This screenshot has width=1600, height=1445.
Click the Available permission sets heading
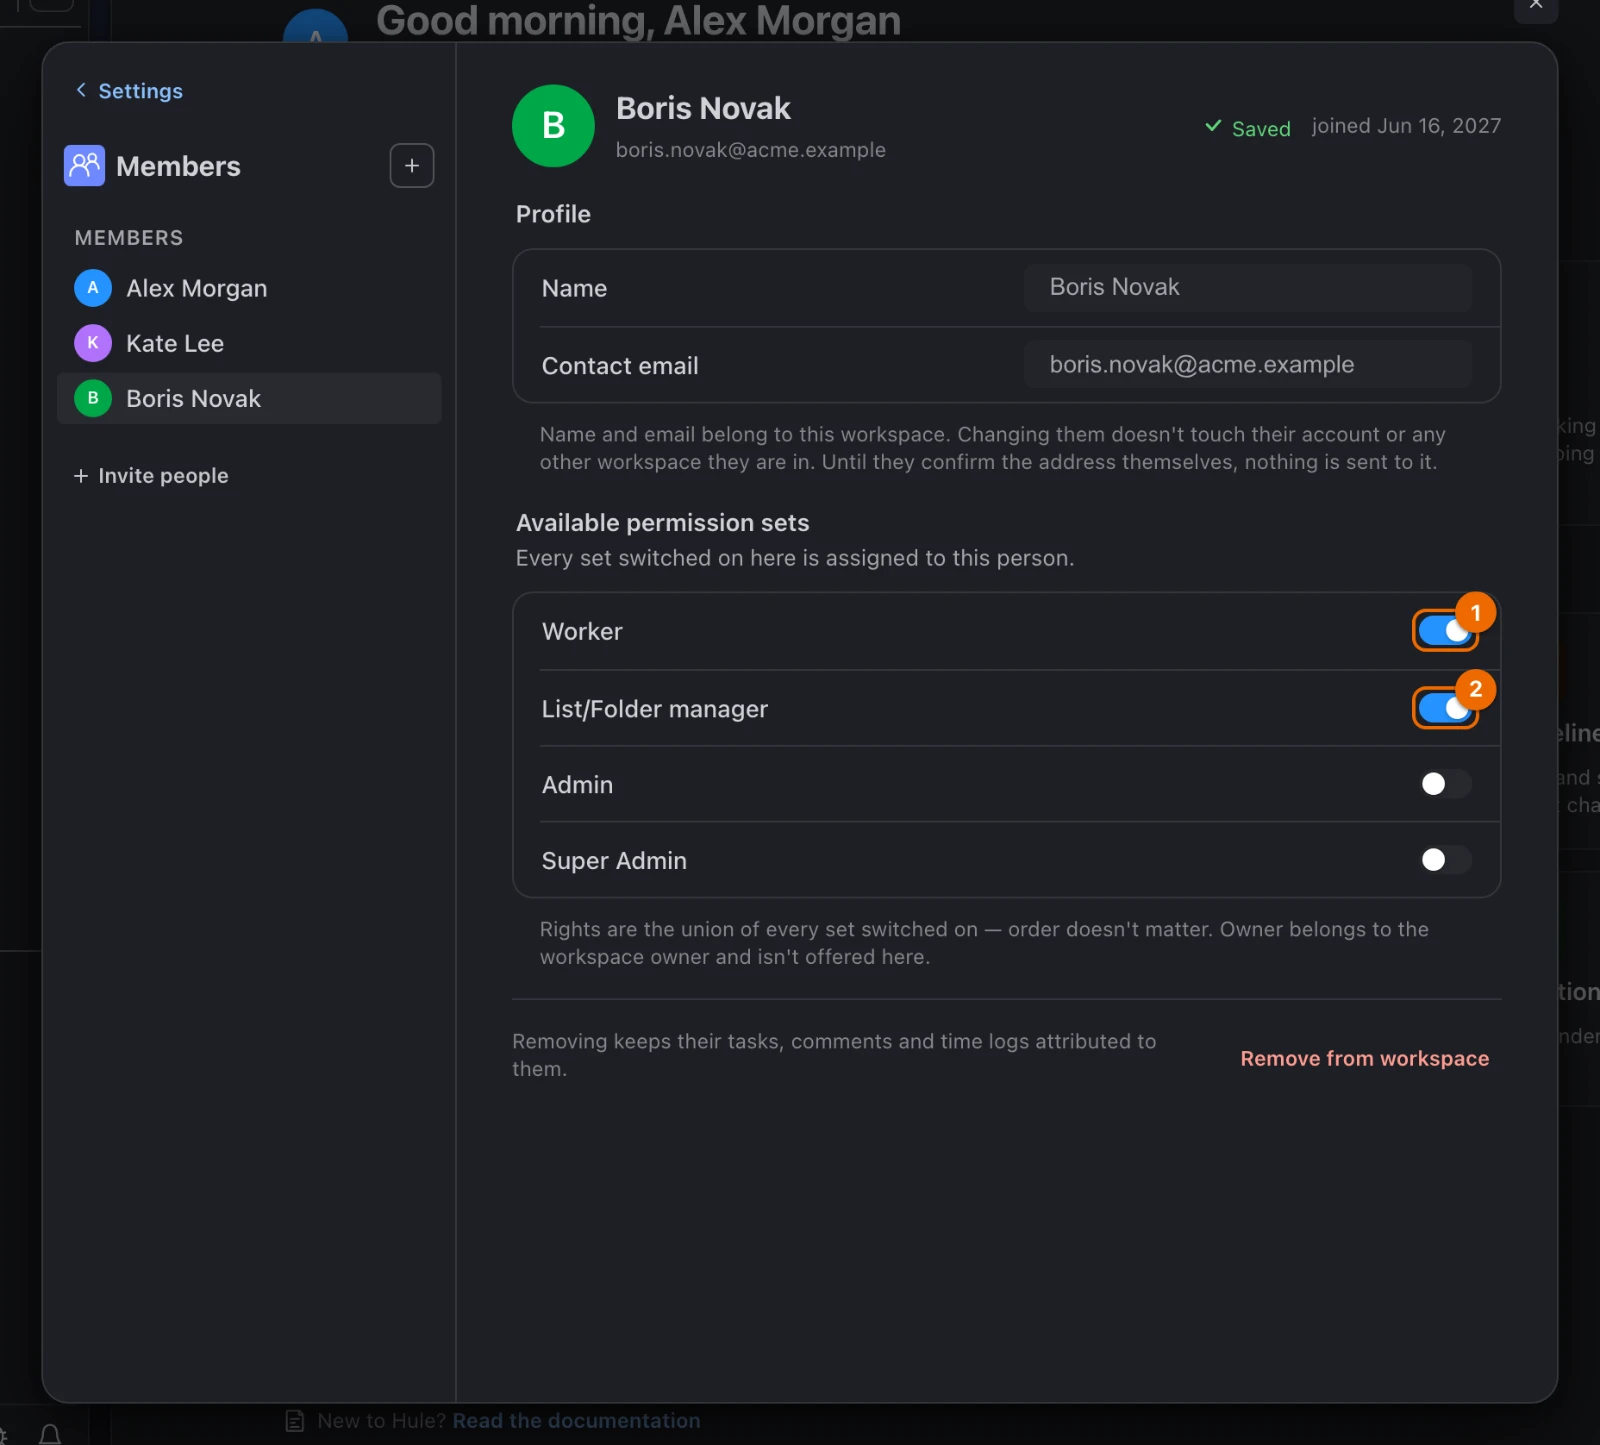point(662,523)
